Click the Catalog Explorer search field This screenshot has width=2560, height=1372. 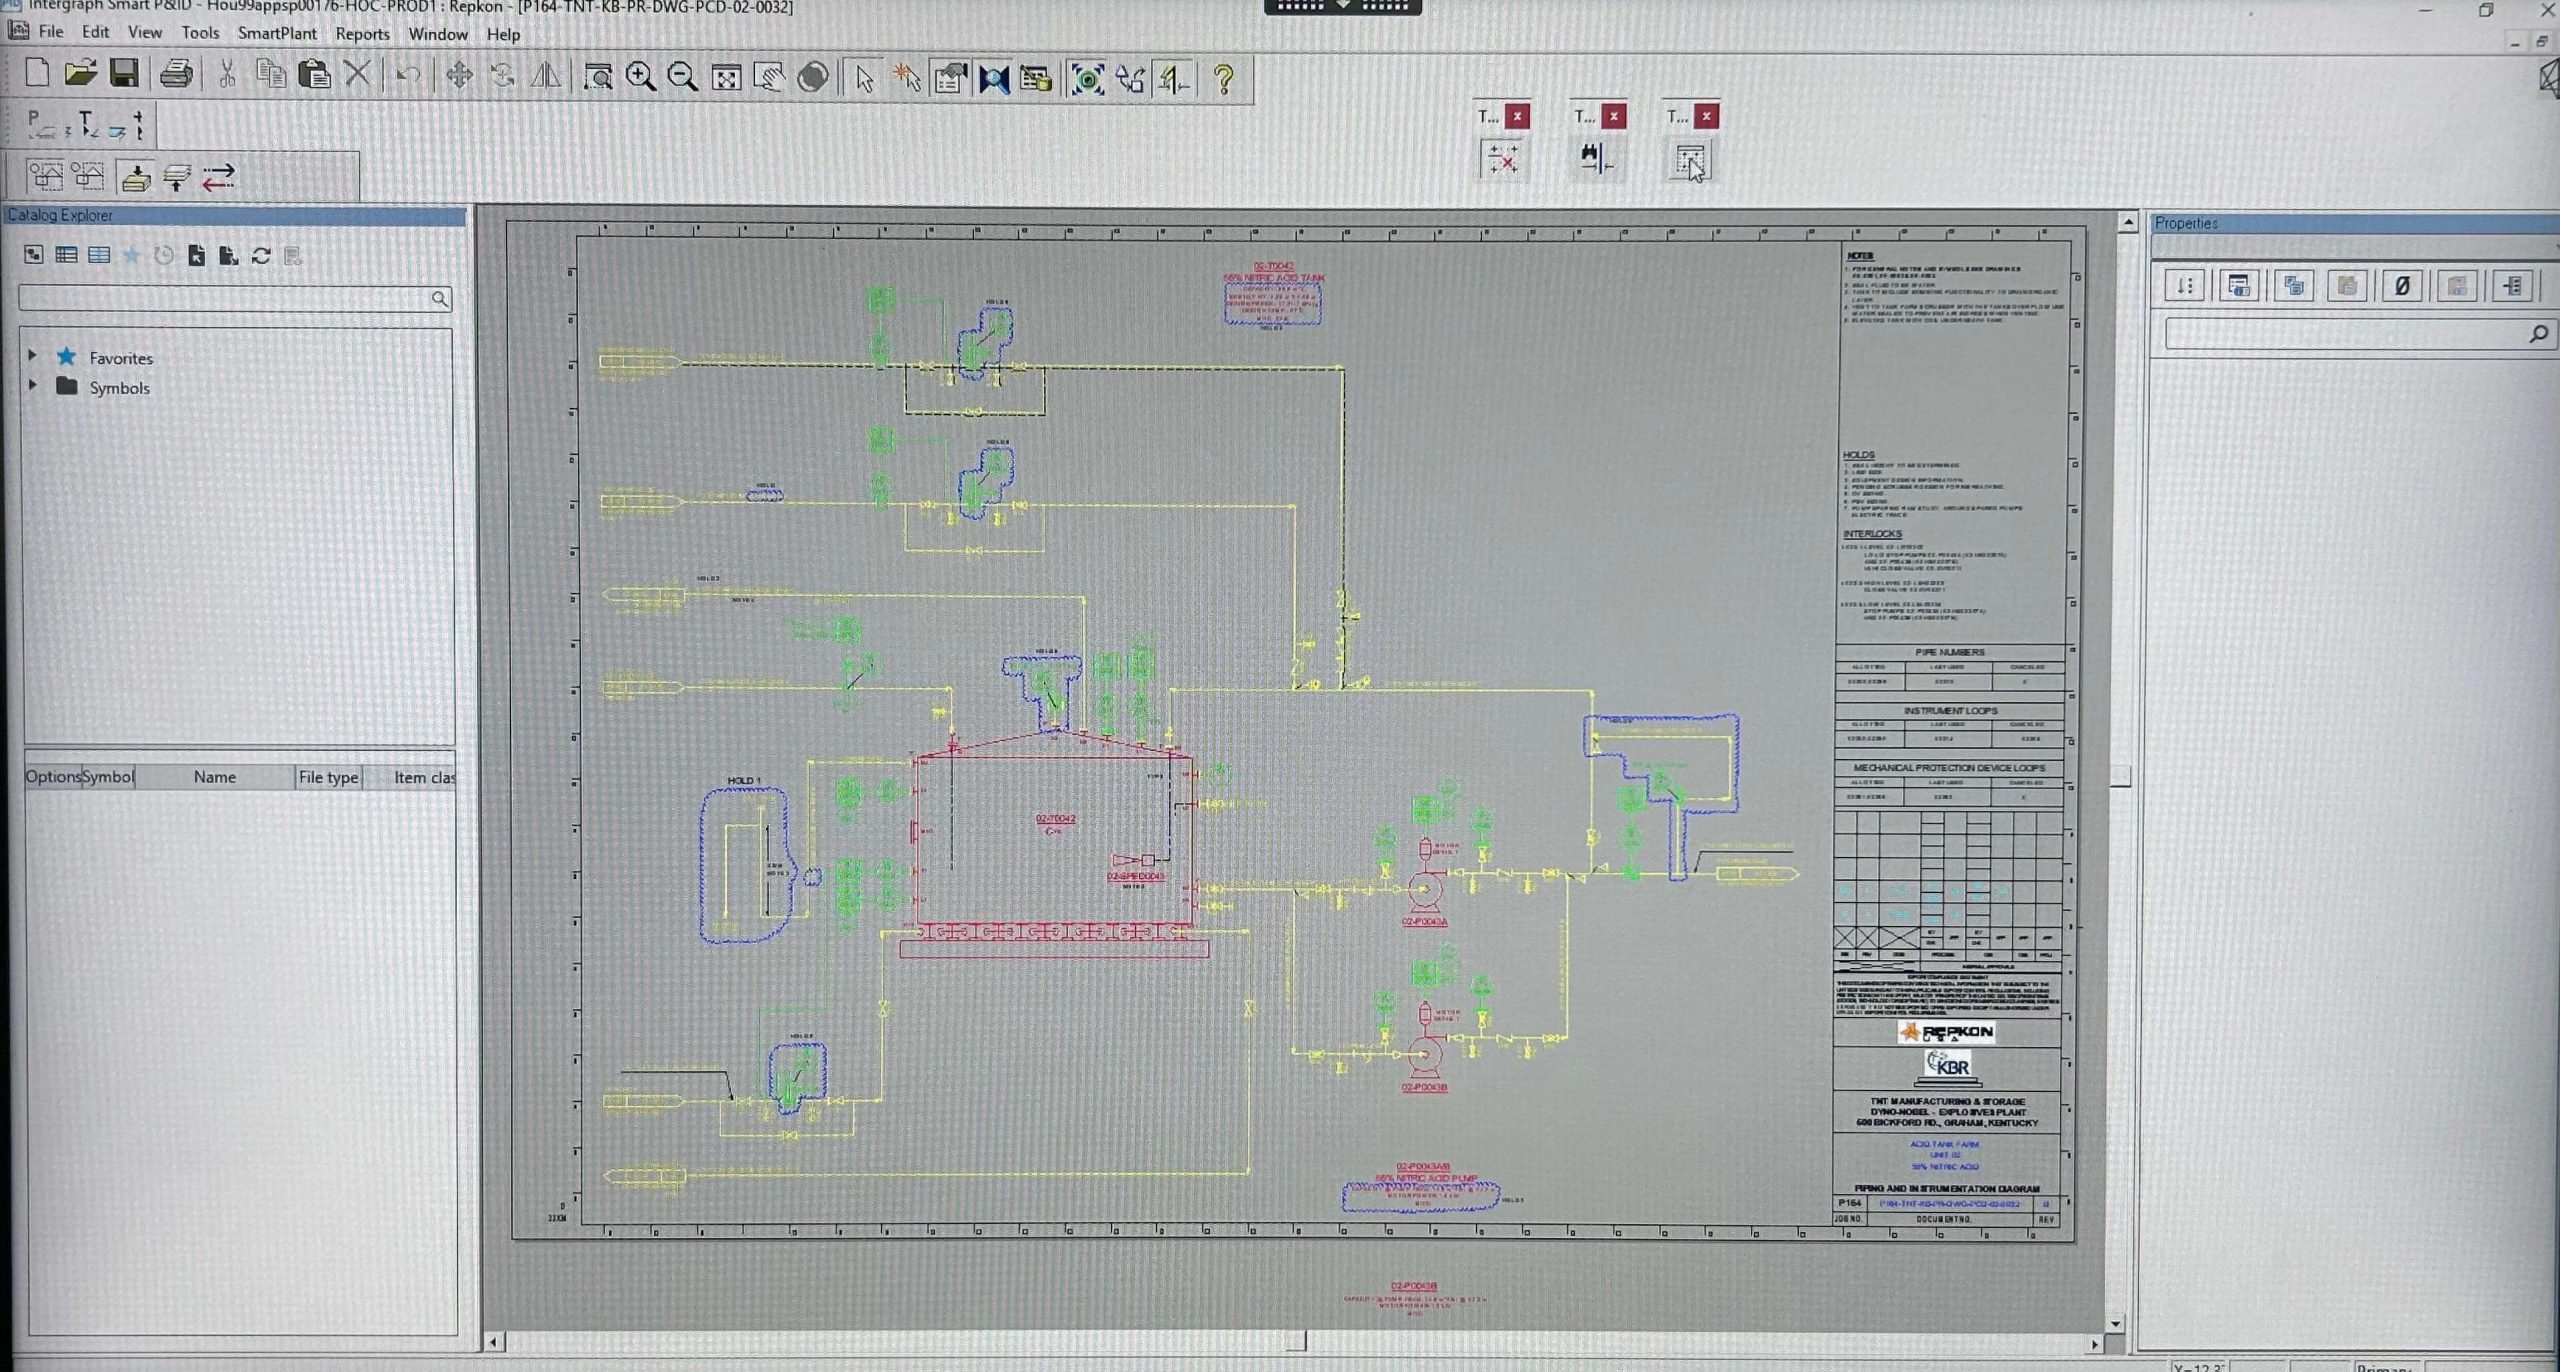[x=225, y=298]
